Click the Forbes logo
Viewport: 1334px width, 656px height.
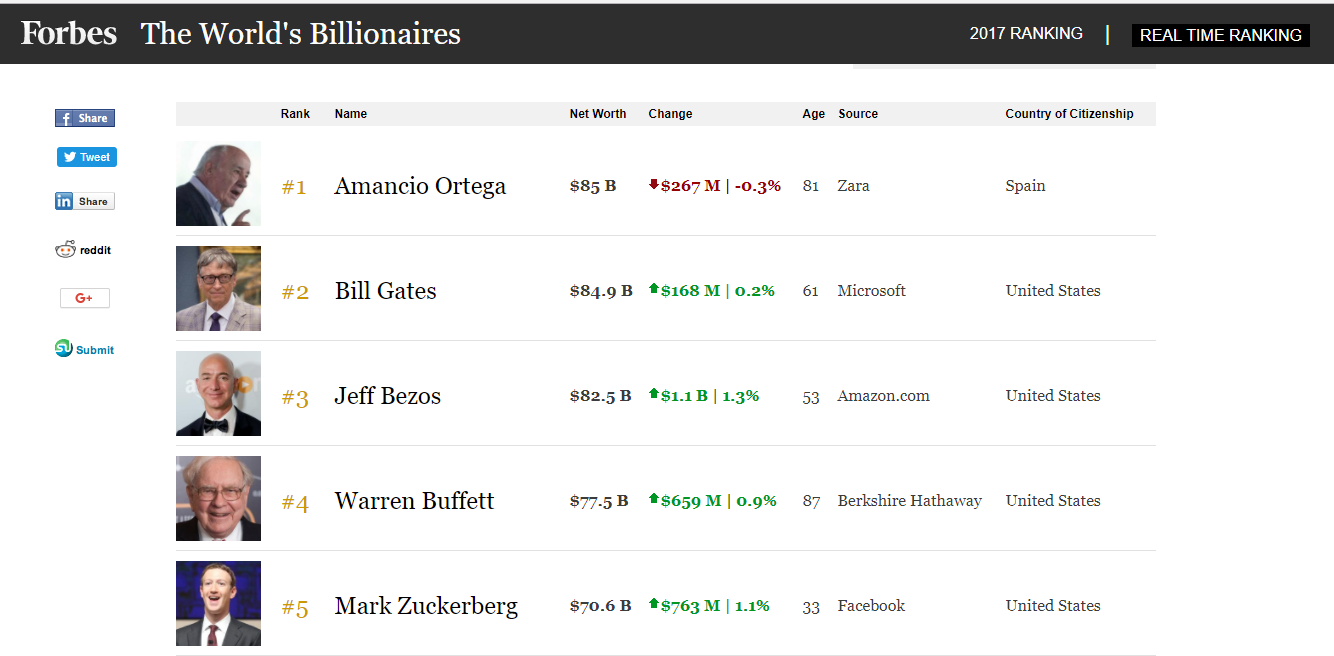69,33
